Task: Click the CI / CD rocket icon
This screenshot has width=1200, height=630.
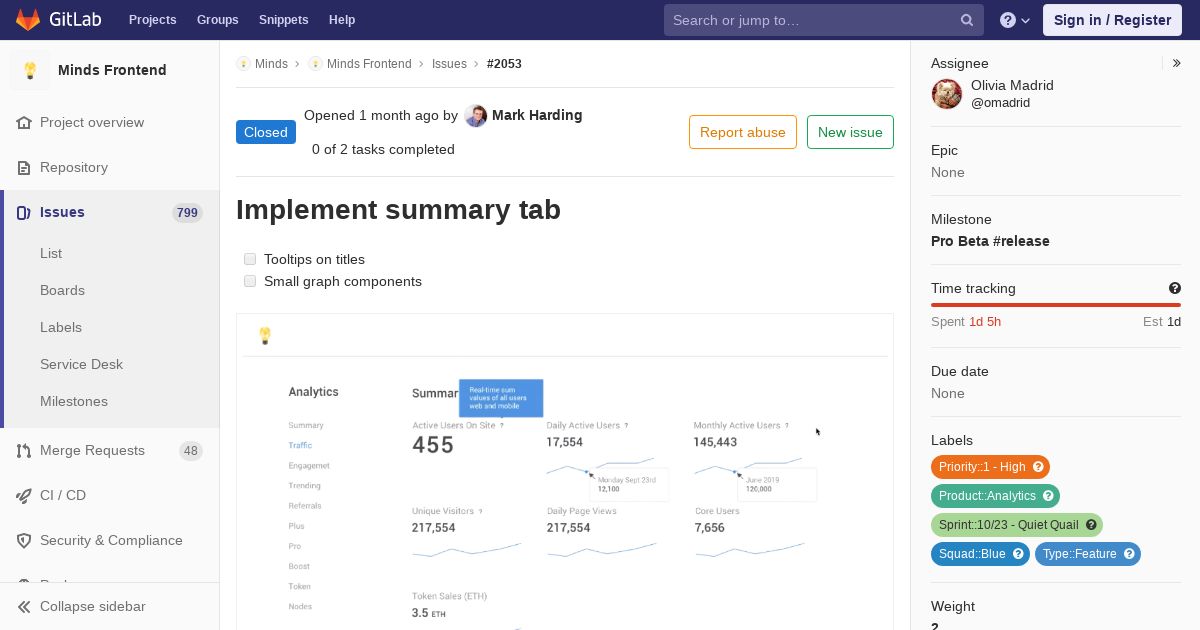Action: pos(24,495)
